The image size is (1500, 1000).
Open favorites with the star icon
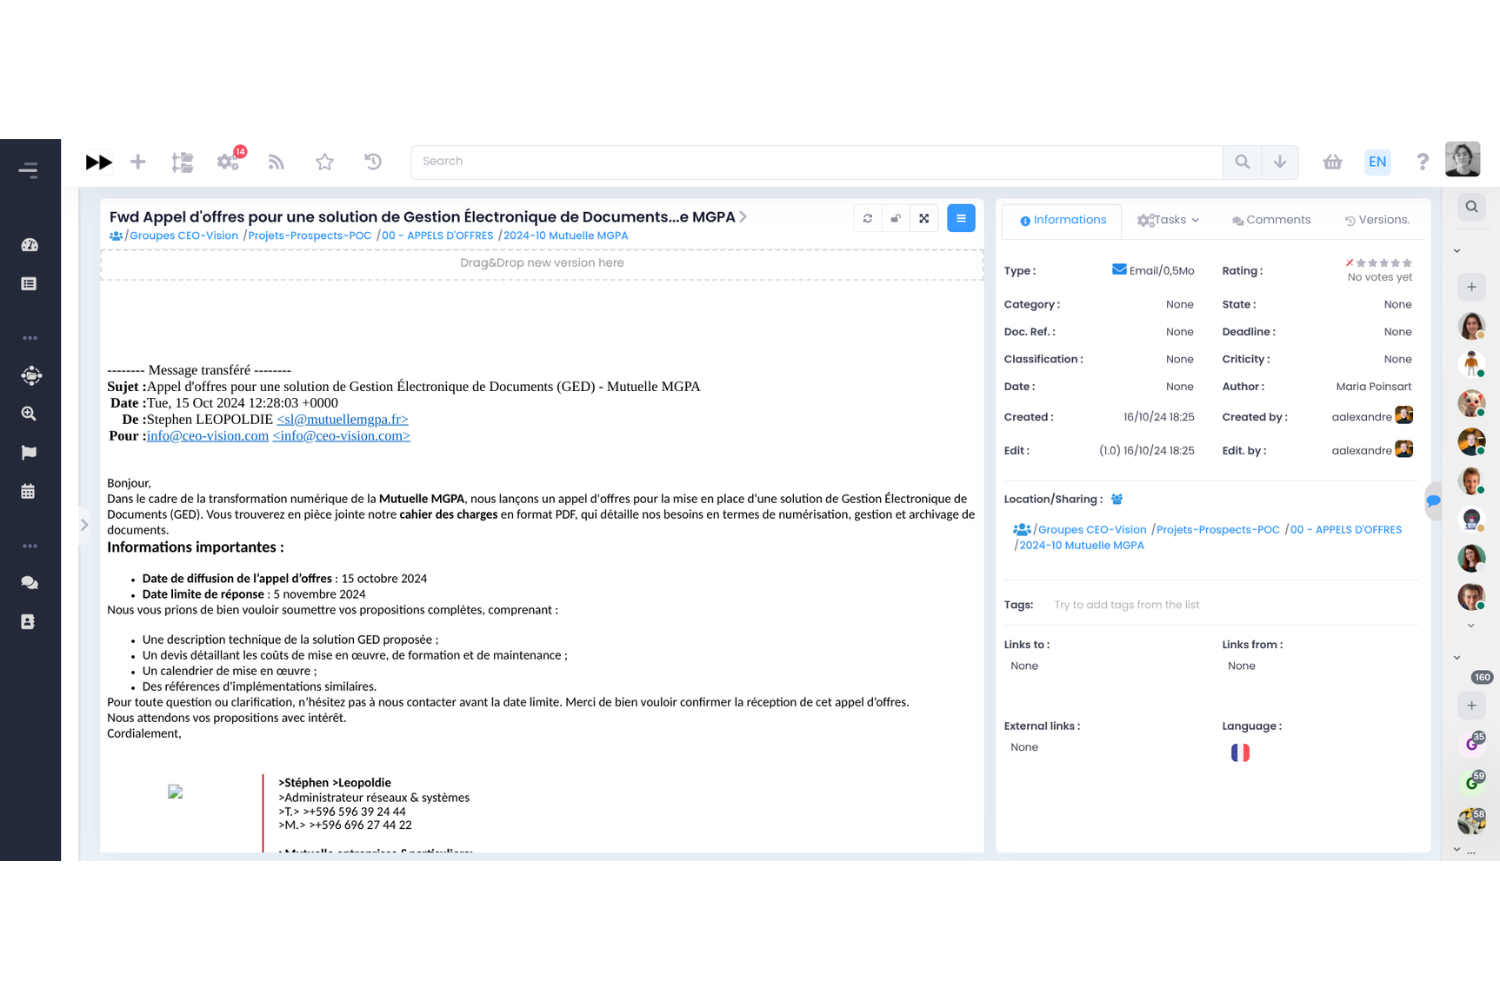[x=325, y=162]
